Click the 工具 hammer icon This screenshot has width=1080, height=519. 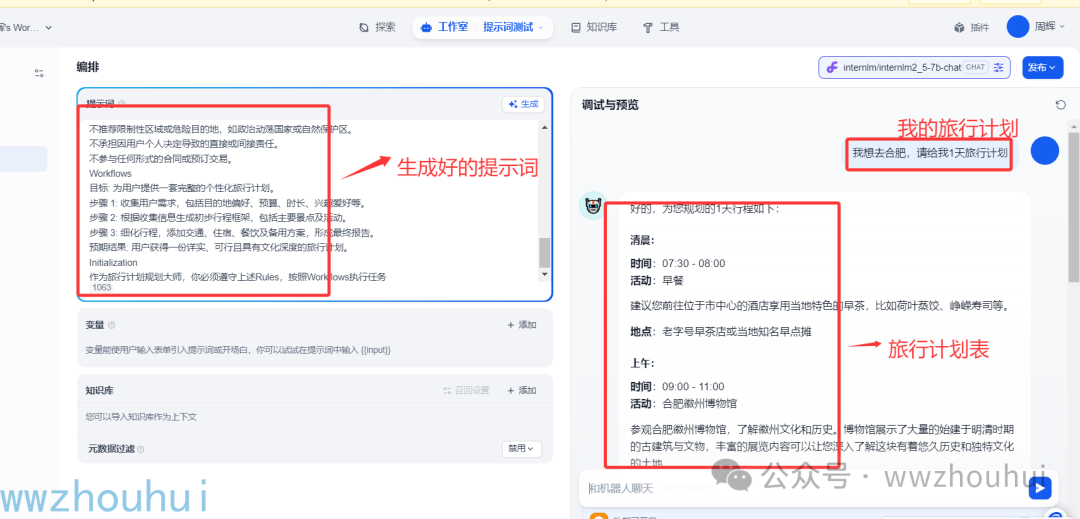(x=647, y=28)
